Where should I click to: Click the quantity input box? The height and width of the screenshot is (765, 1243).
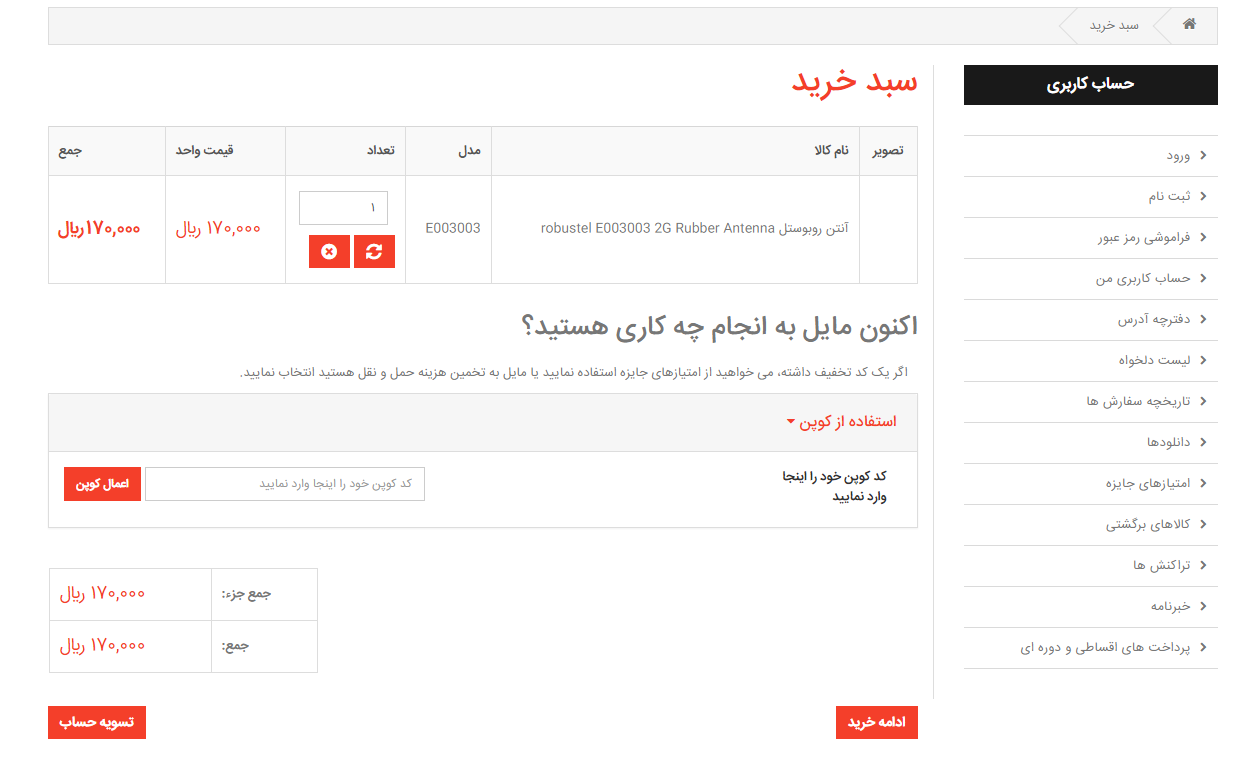click(x=343, y=208)
